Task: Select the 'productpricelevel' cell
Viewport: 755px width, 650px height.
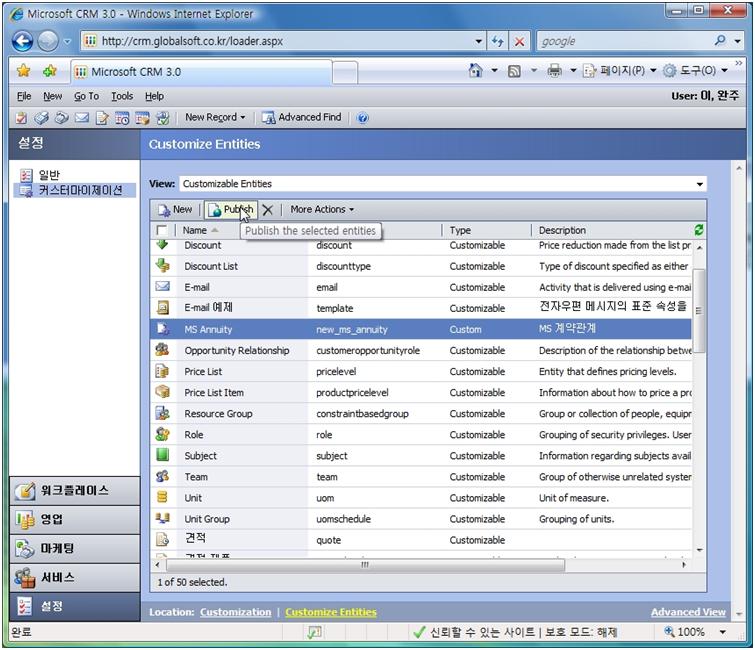Action: click(x=352, y=393)
